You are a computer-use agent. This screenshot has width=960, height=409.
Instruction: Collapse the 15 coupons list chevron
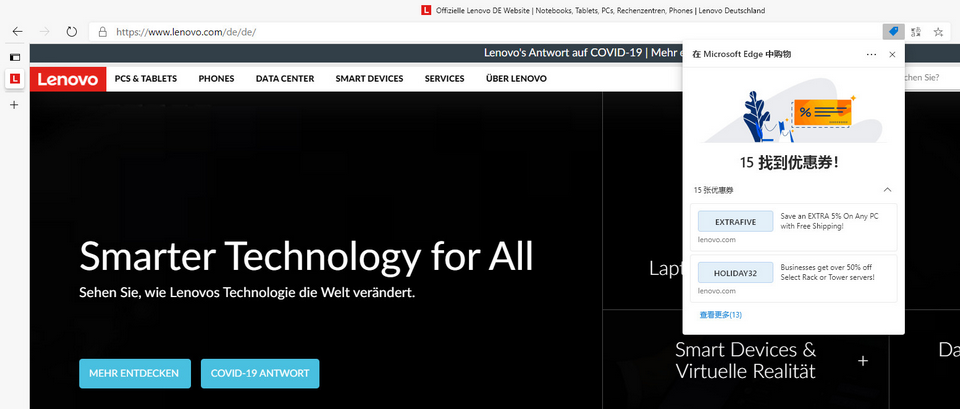(887, 189)
